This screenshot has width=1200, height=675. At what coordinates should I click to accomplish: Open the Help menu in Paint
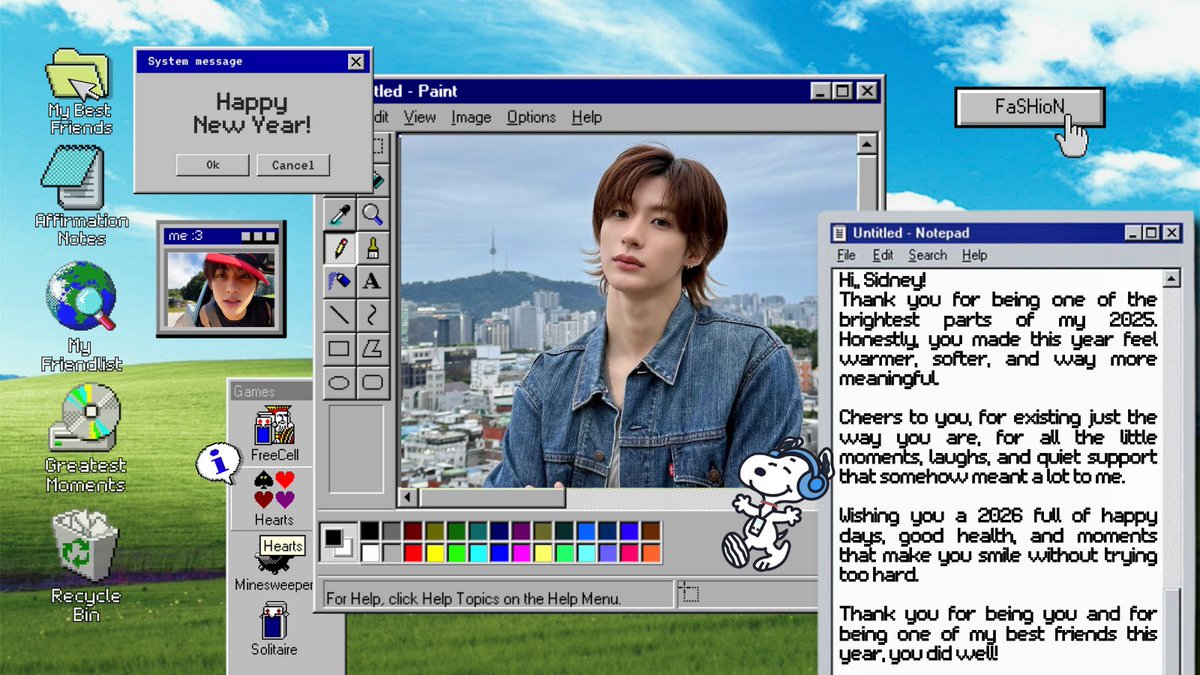[x=587, y=117]
